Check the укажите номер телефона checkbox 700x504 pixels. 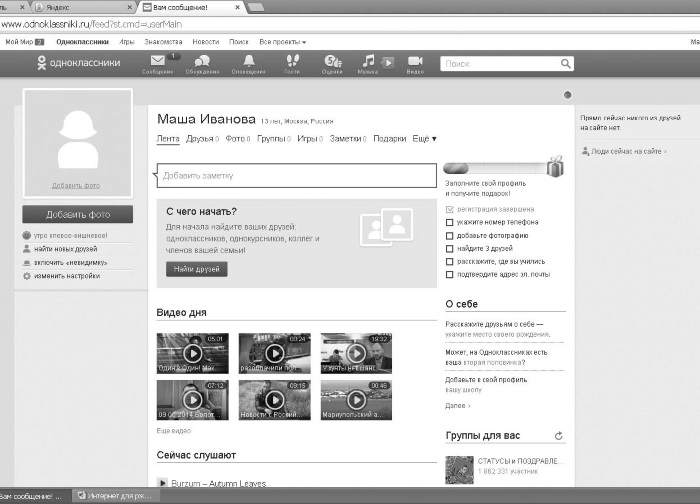pyautogui.click(x=450, y=222)
